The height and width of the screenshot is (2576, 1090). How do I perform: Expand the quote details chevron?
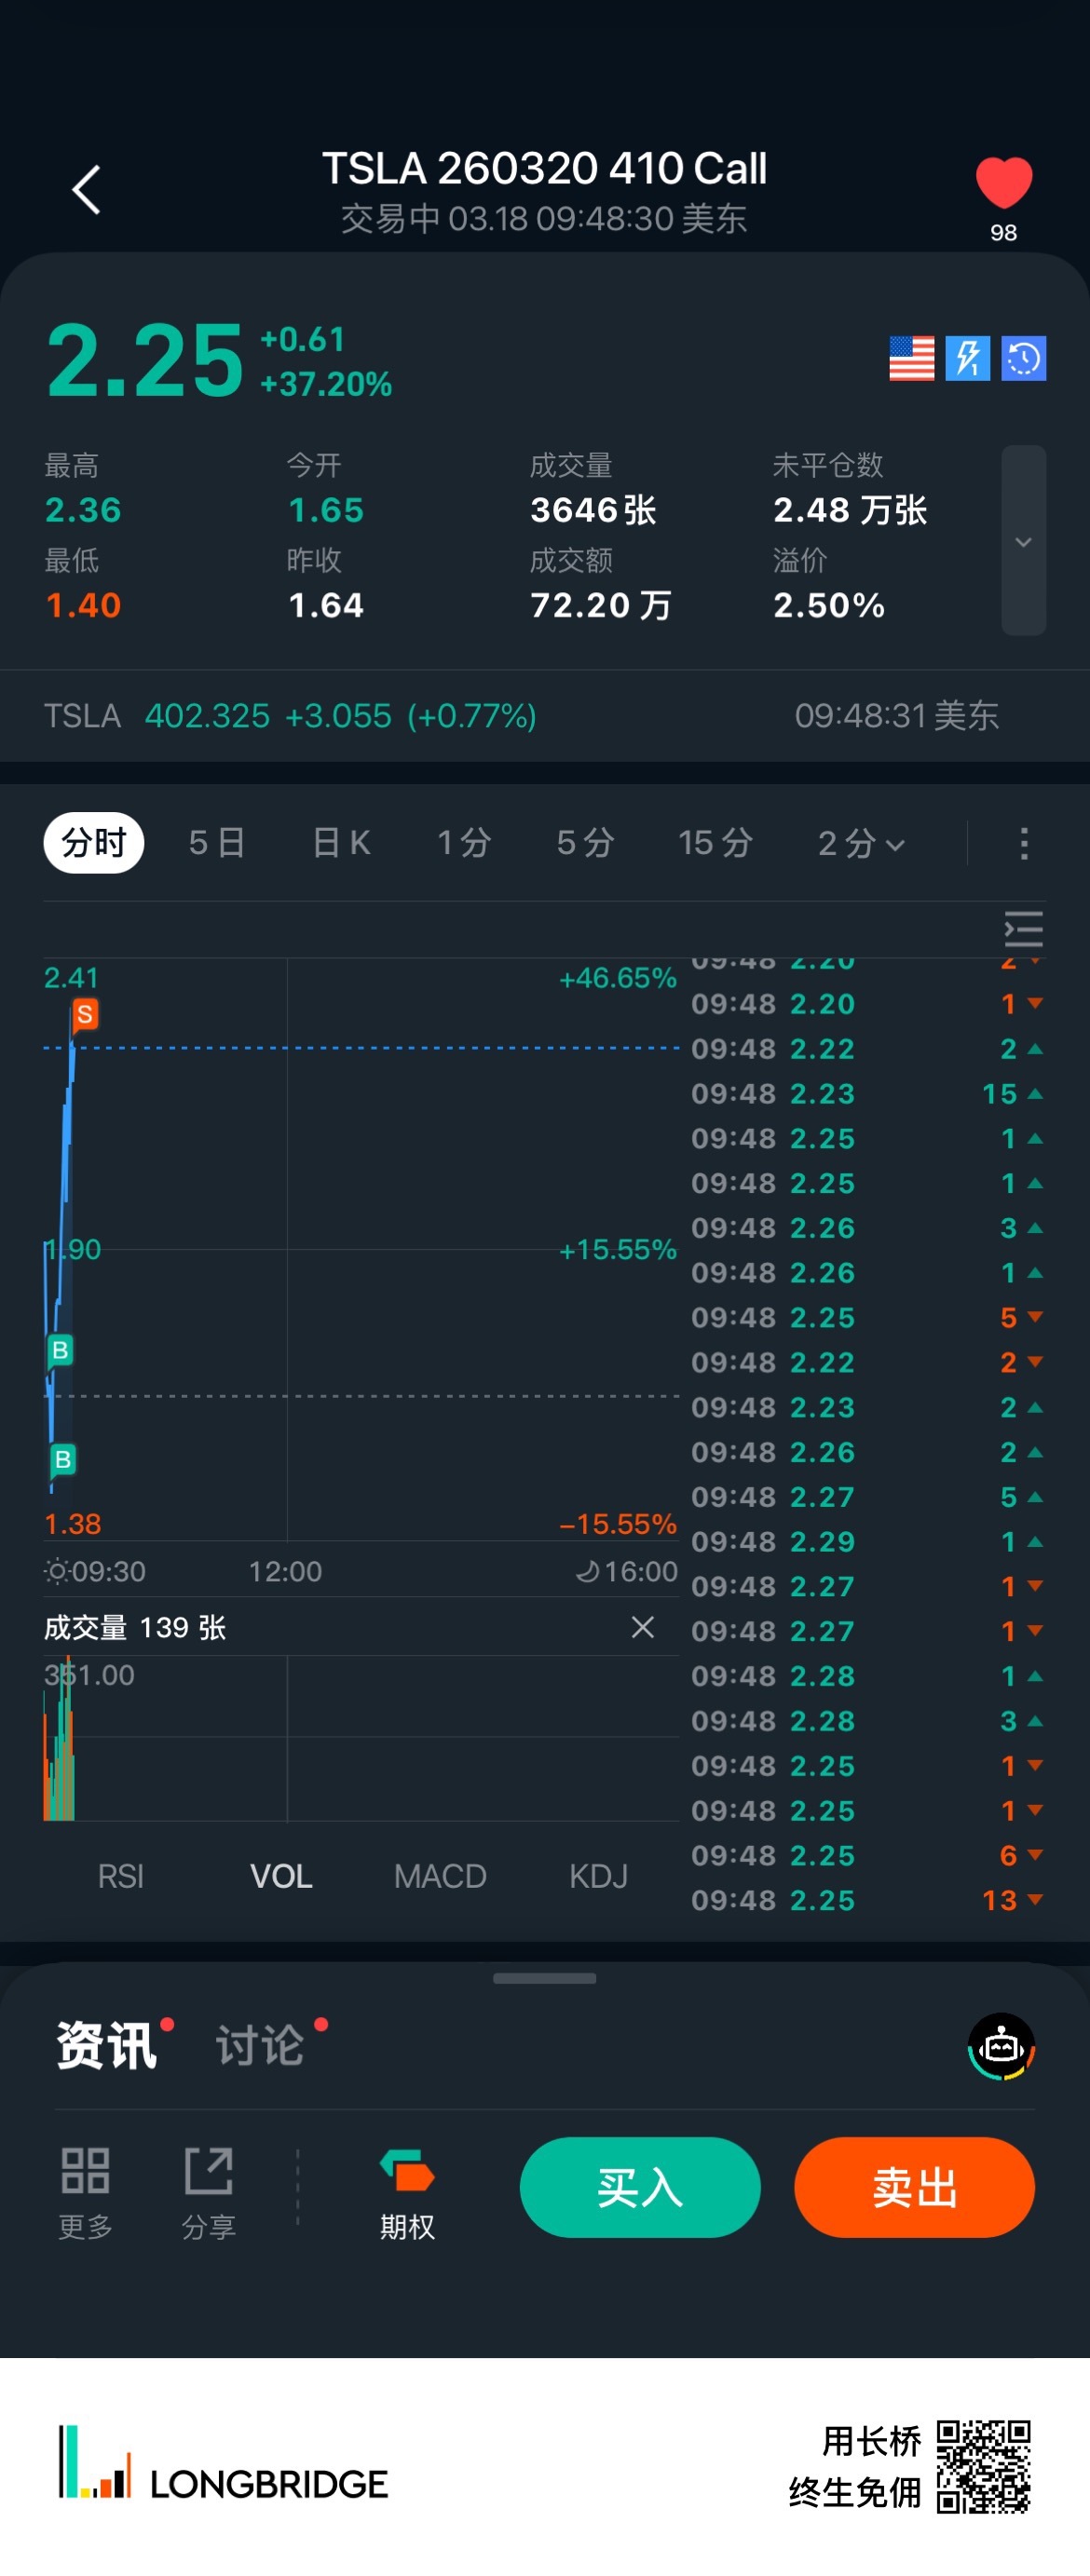tap(1023, 541)
